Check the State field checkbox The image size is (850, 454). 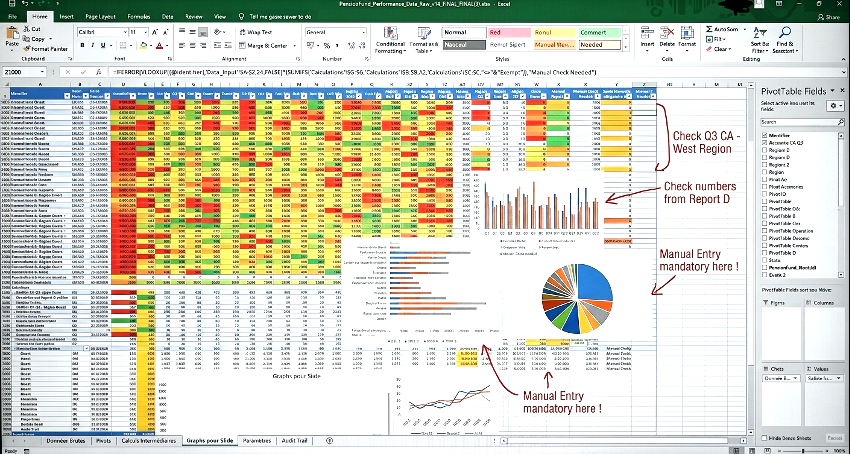point(764,260)
